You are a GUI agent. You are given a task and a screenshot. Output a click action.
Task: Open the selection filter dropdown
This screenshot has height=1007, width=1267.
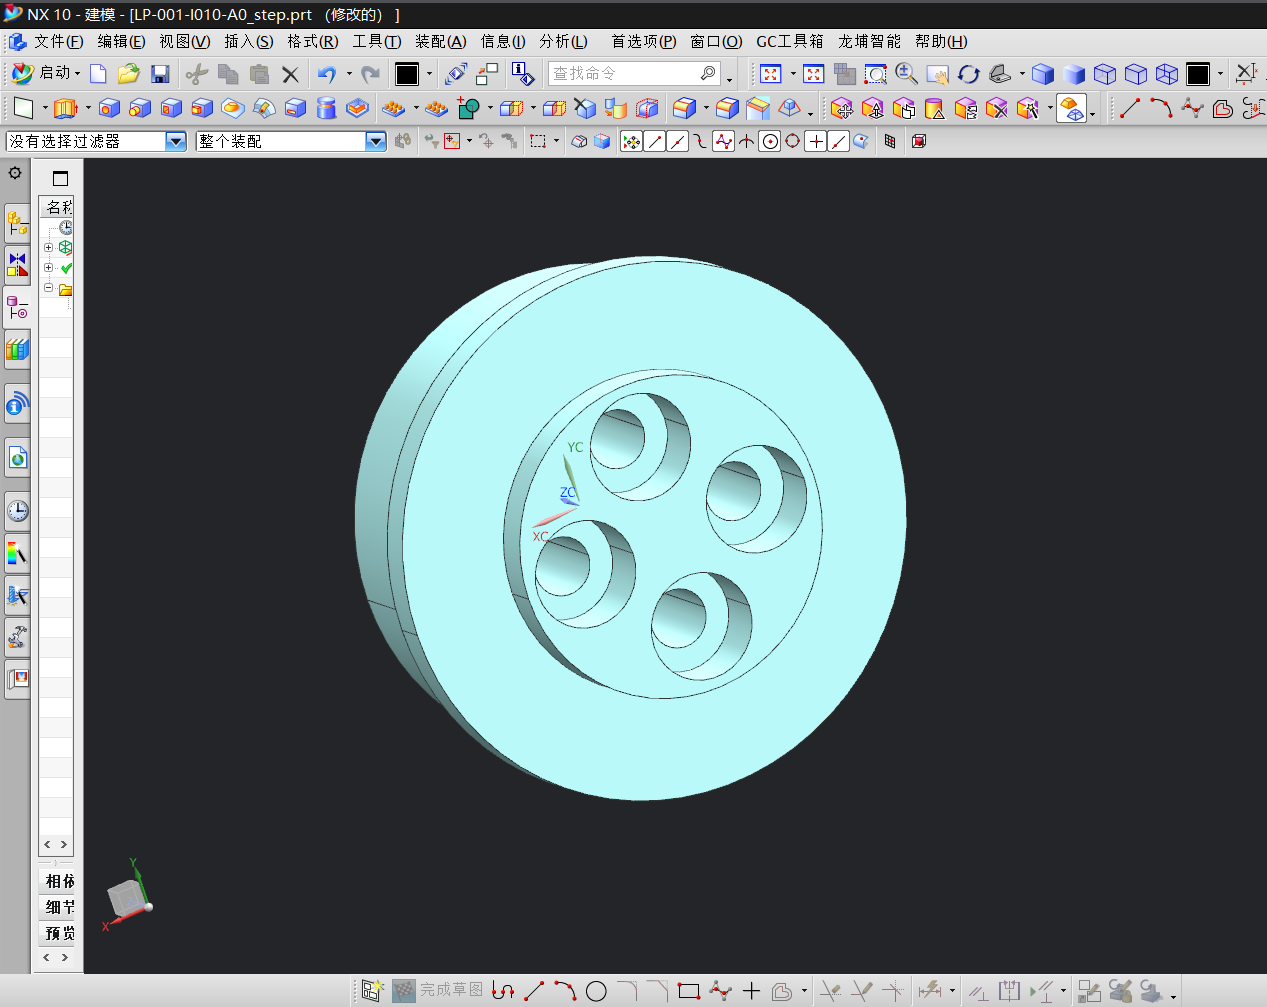[x=176, y=142]
